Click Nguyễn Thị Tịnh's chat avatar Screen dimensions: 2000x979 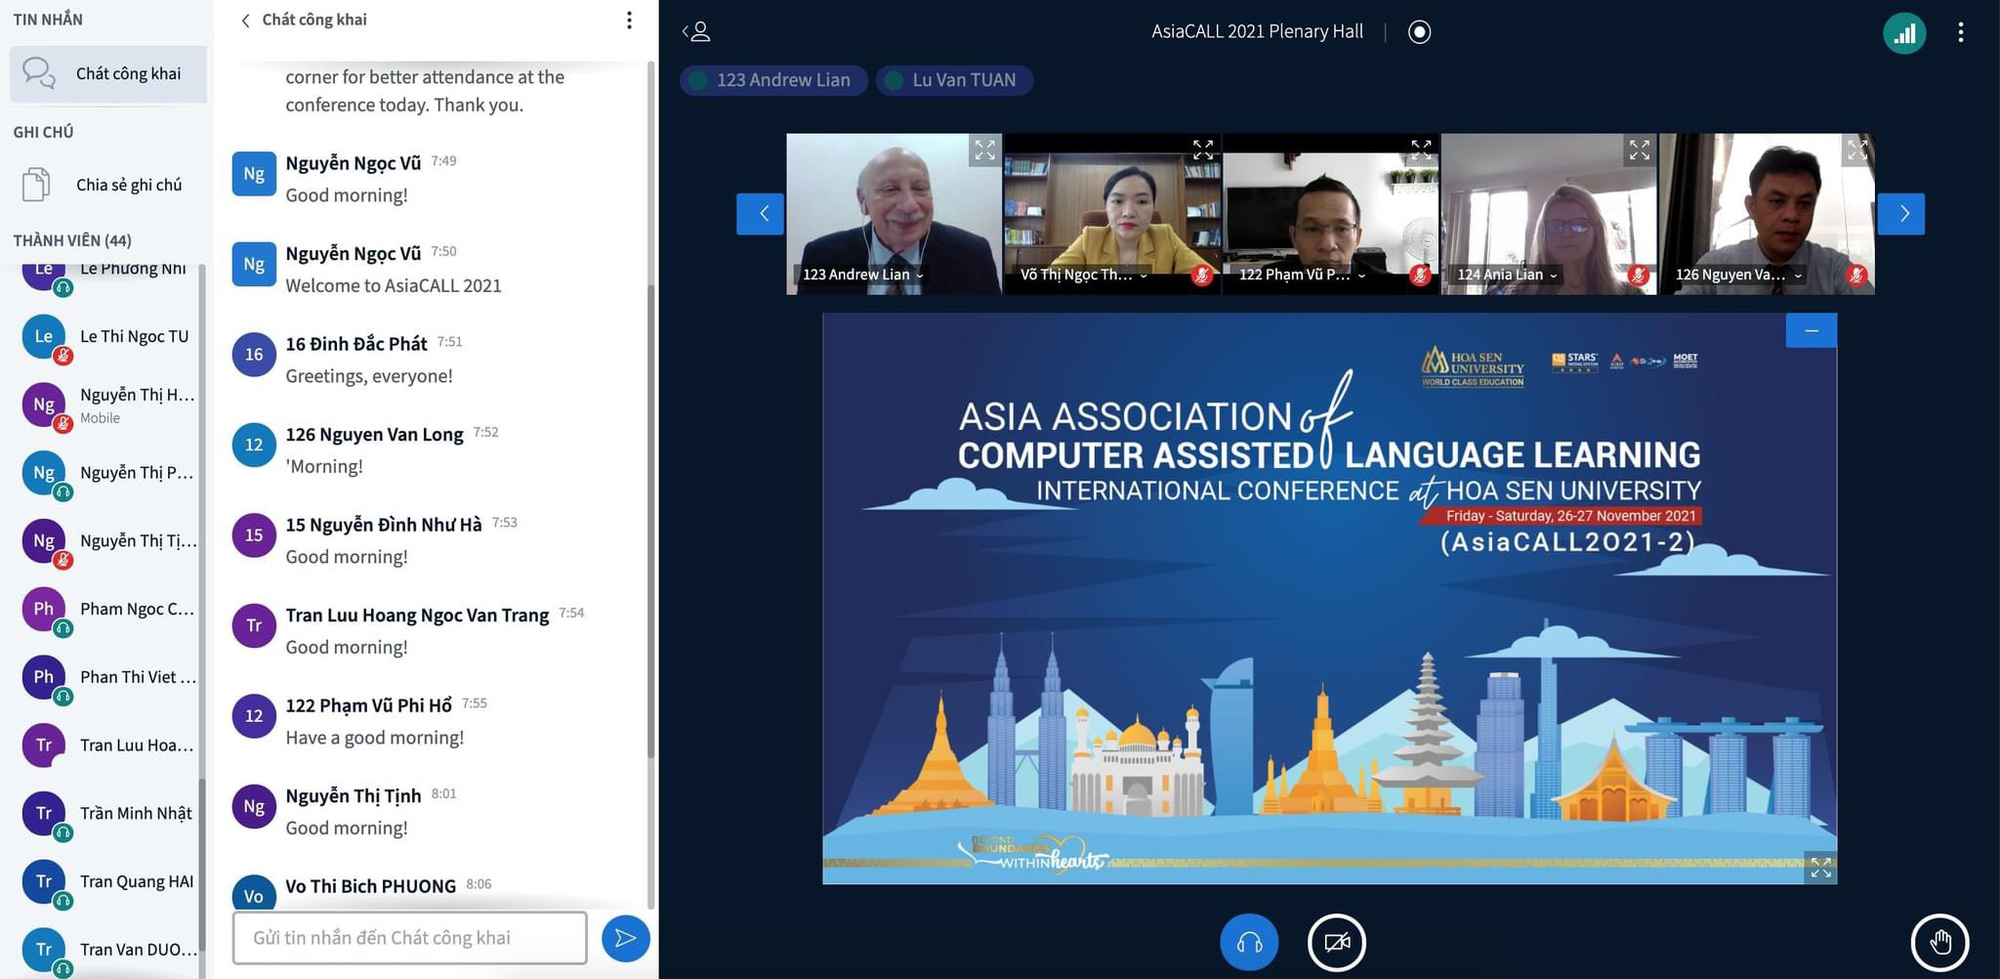click(x=254, y=807)
